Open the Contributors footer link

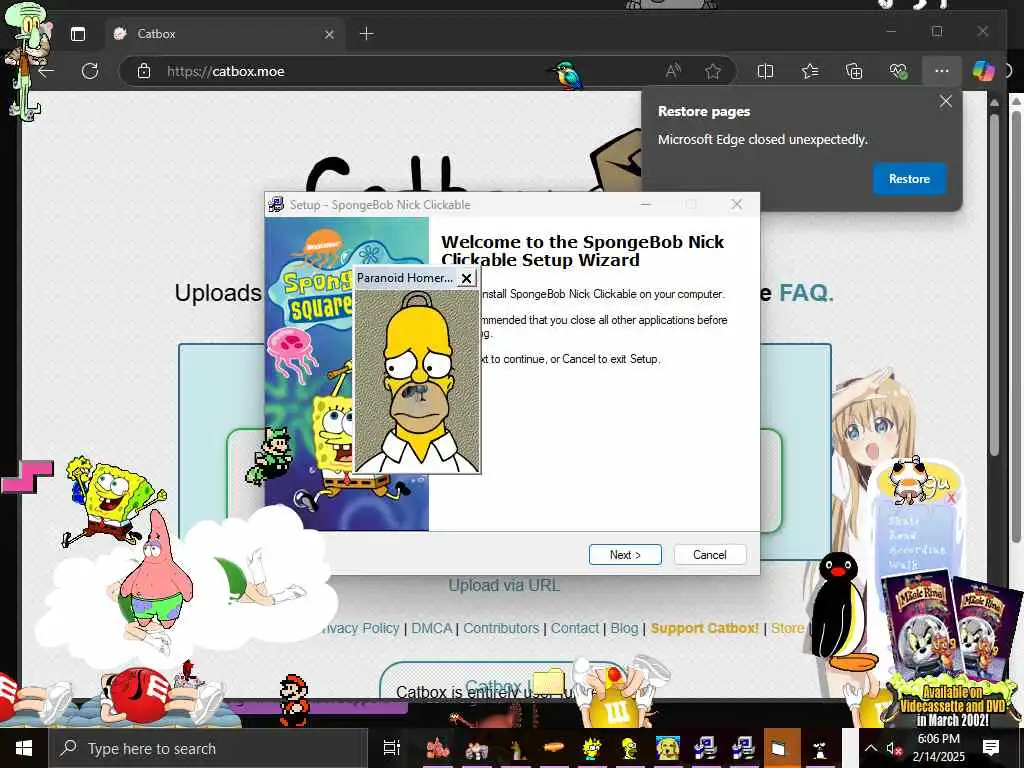pos(501,628)
